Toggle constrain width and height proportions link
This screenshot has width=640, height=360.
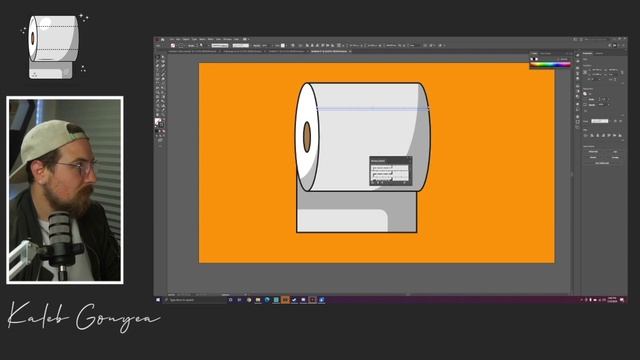pyautogui.click(x=622, y=72)
